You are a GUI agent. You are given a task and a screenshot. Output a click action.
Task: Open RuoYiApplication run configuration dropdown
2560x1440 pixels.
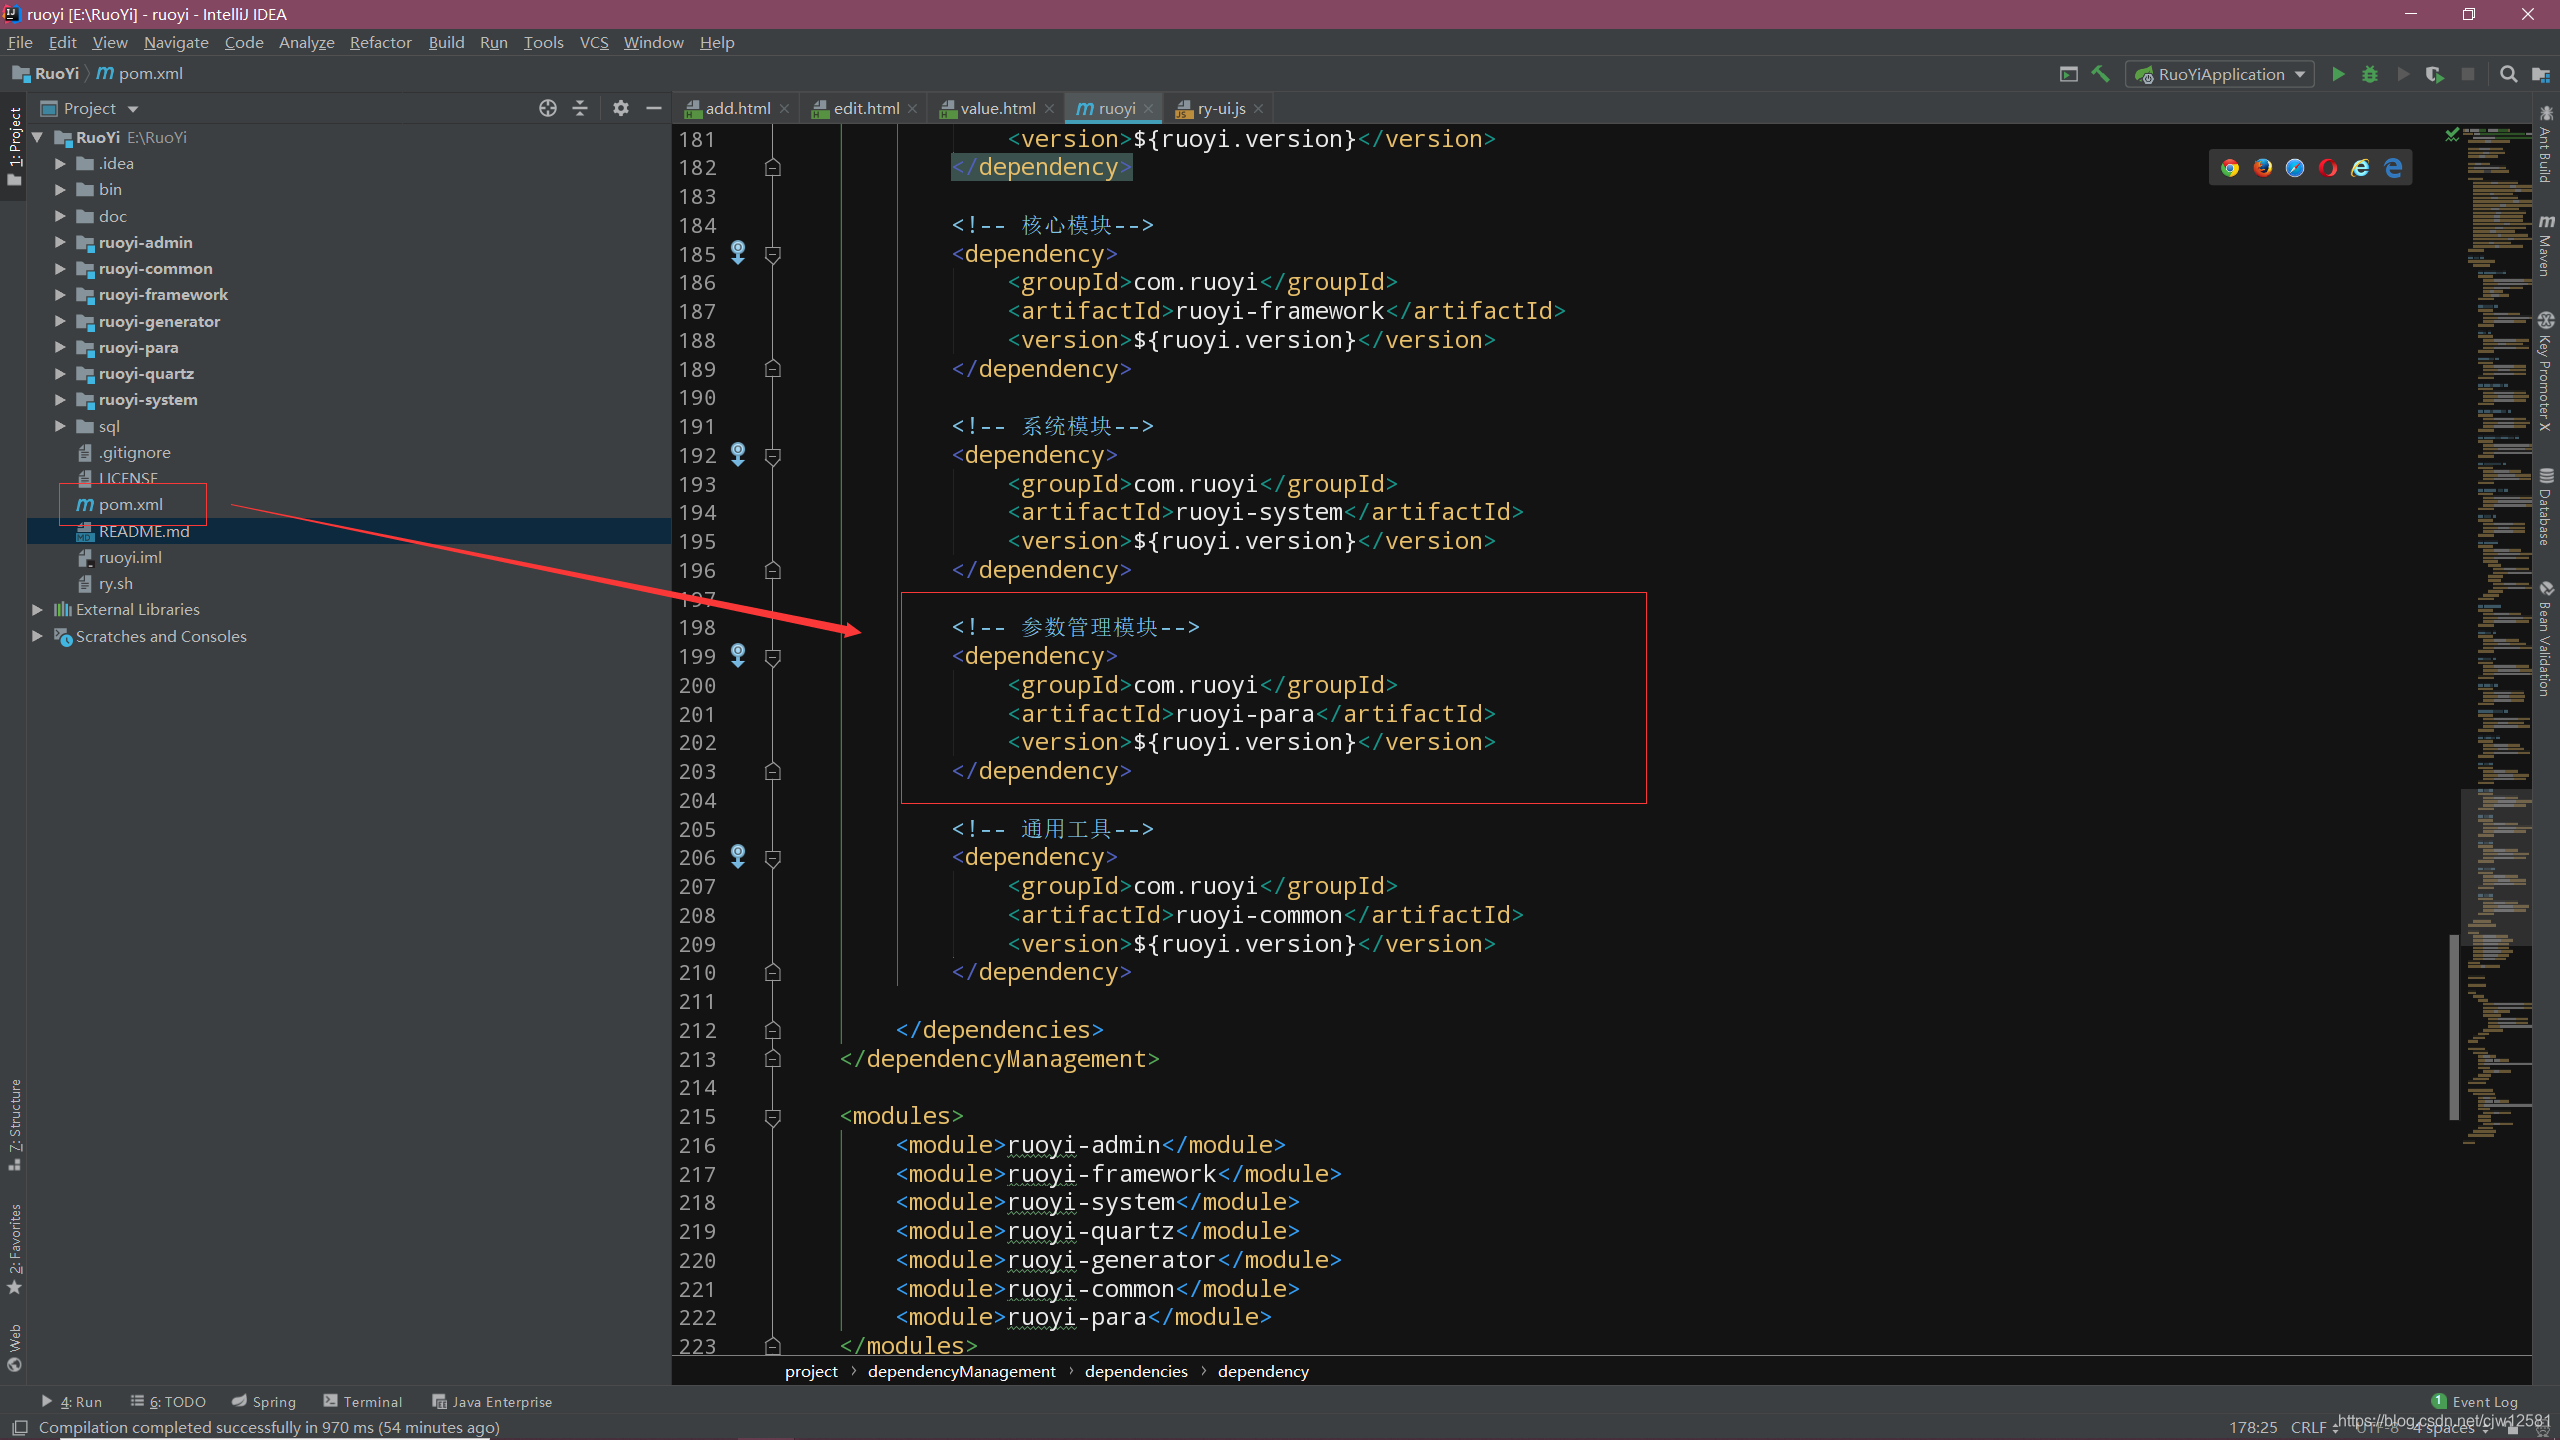(2220, 74)
